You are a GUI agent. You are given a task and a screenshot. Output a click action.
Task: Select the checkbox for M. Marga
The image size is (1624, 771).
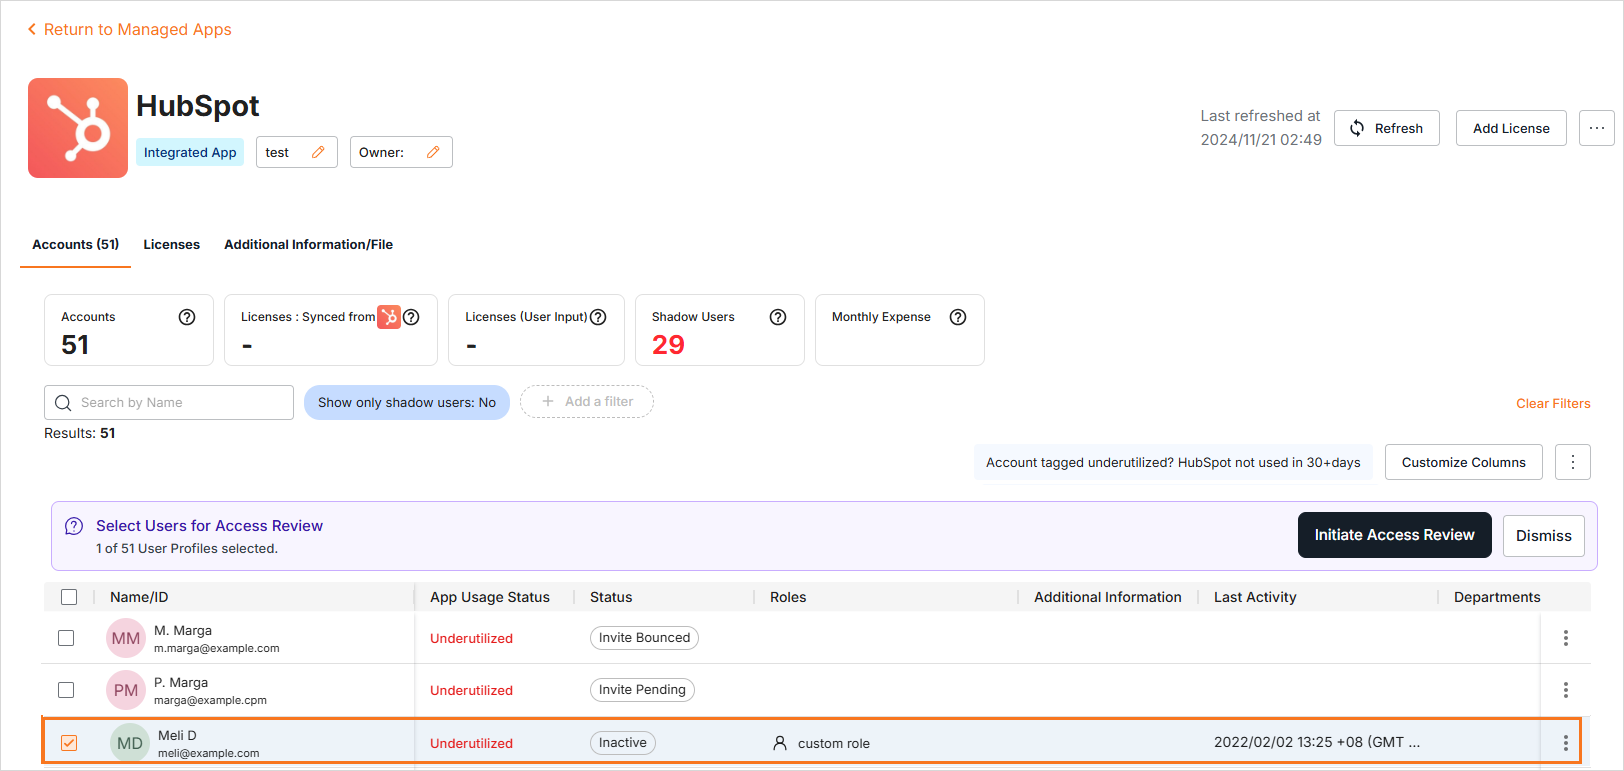66,638
